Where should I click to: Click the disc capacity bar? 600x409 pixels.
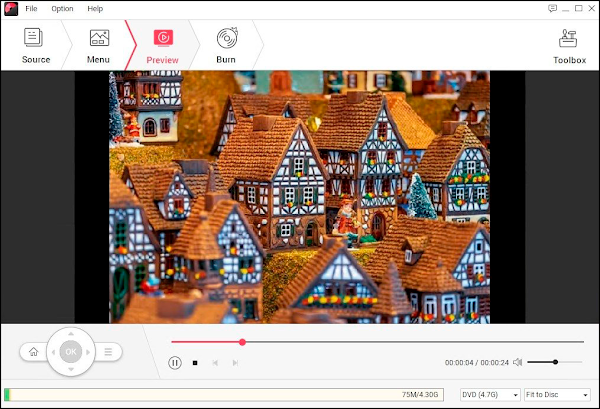pyautogui.click(x=224, y=394)
